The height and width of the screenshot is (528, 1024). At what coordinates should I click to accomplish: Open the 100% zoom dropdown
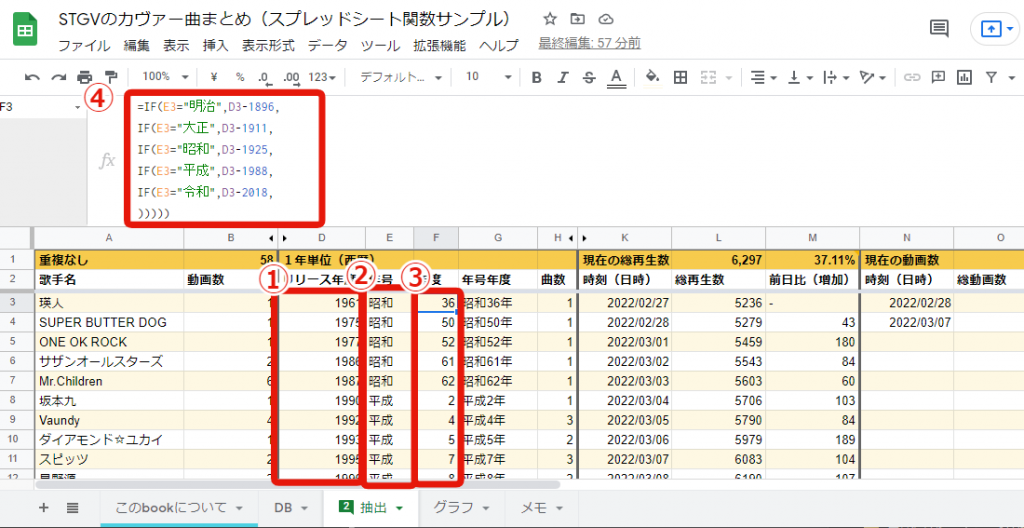(x=161, y=77)
